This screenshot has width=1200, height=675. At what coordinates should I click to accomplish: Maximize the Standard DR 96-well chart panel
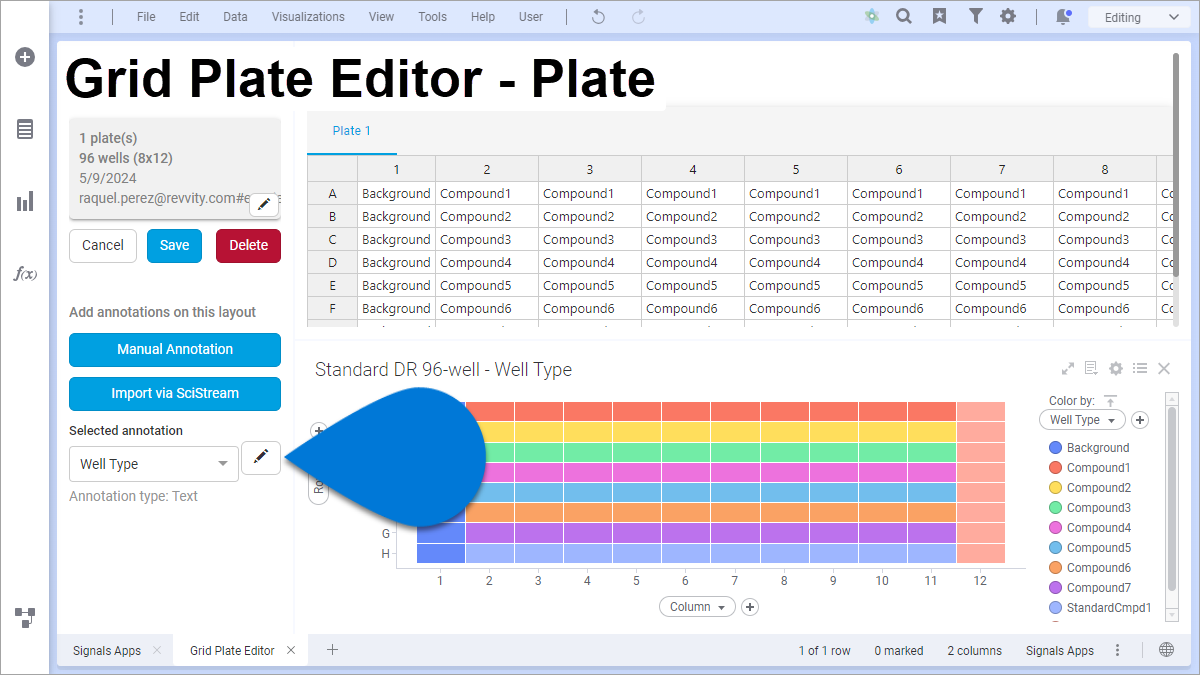tap(1068, 368)
